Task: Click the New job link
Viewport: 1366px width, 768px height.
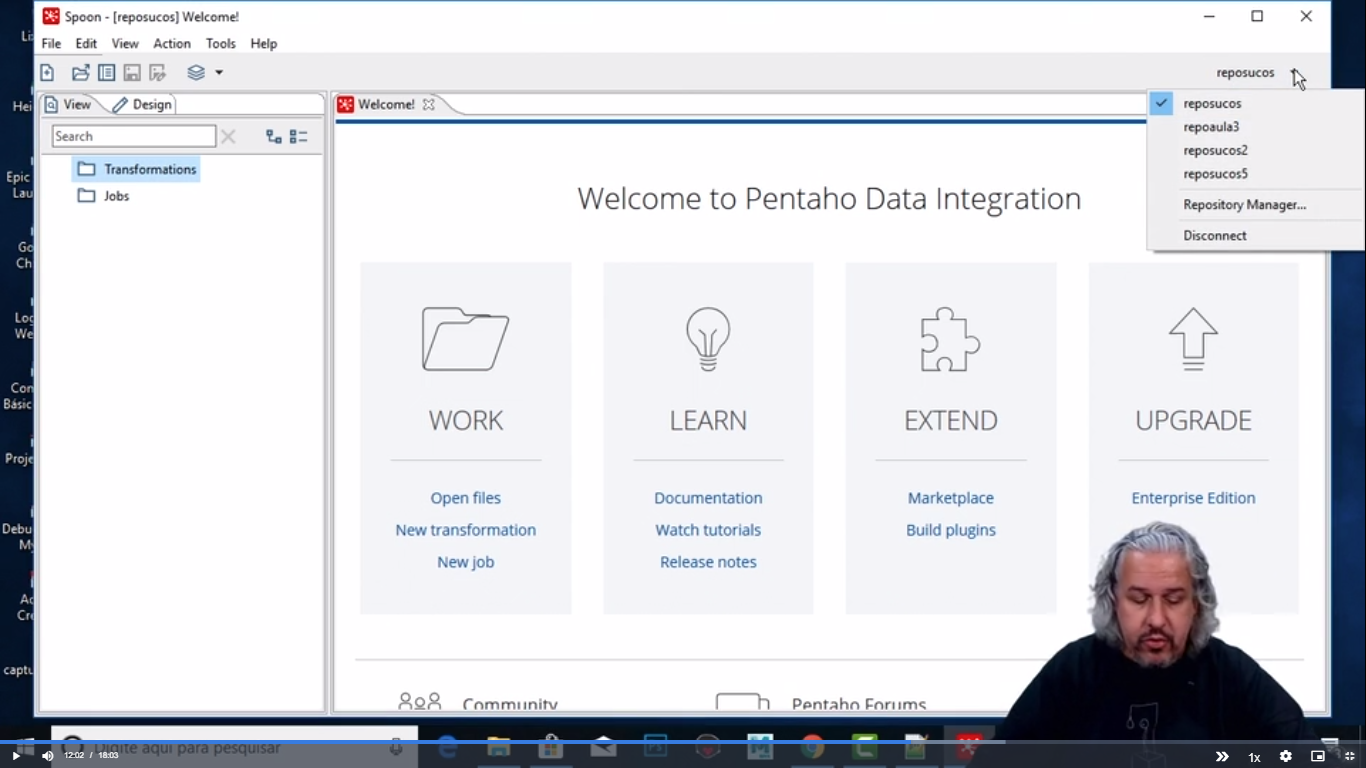Action: [466, 562]
